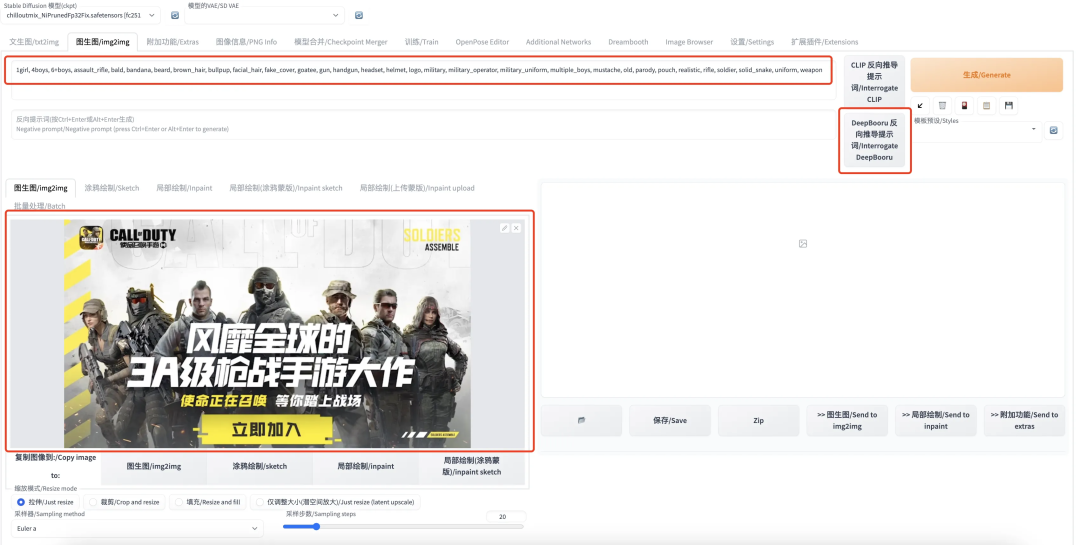This screenshot has height=545, width=1080.
Task: Click the orange Generate button
Action: [986, 74]
